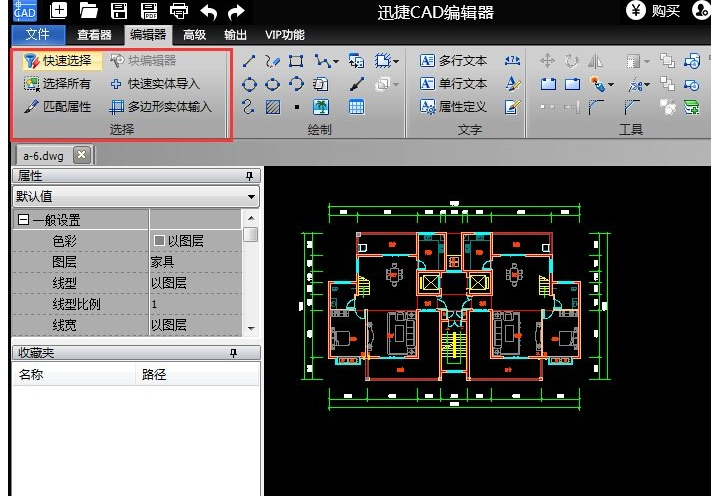Choose the Match Properties (匹配属性) tool
The height and width of the screenshot is (496, 712).
[58, 106]
